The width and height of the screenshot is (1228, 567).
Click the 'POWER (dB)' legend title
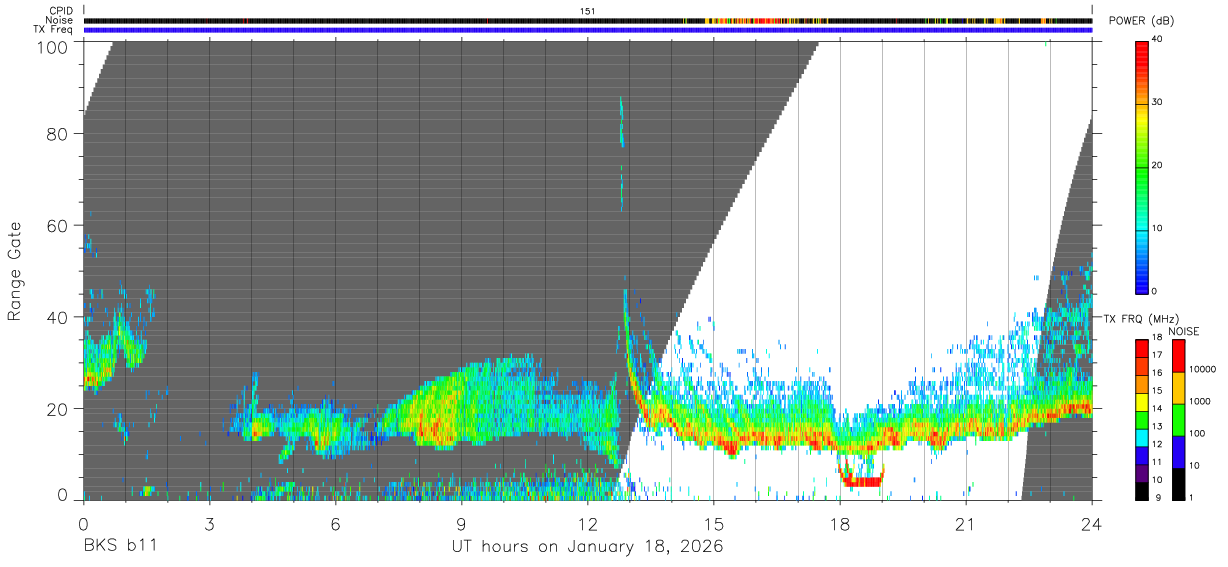[x=1141, y=21]
